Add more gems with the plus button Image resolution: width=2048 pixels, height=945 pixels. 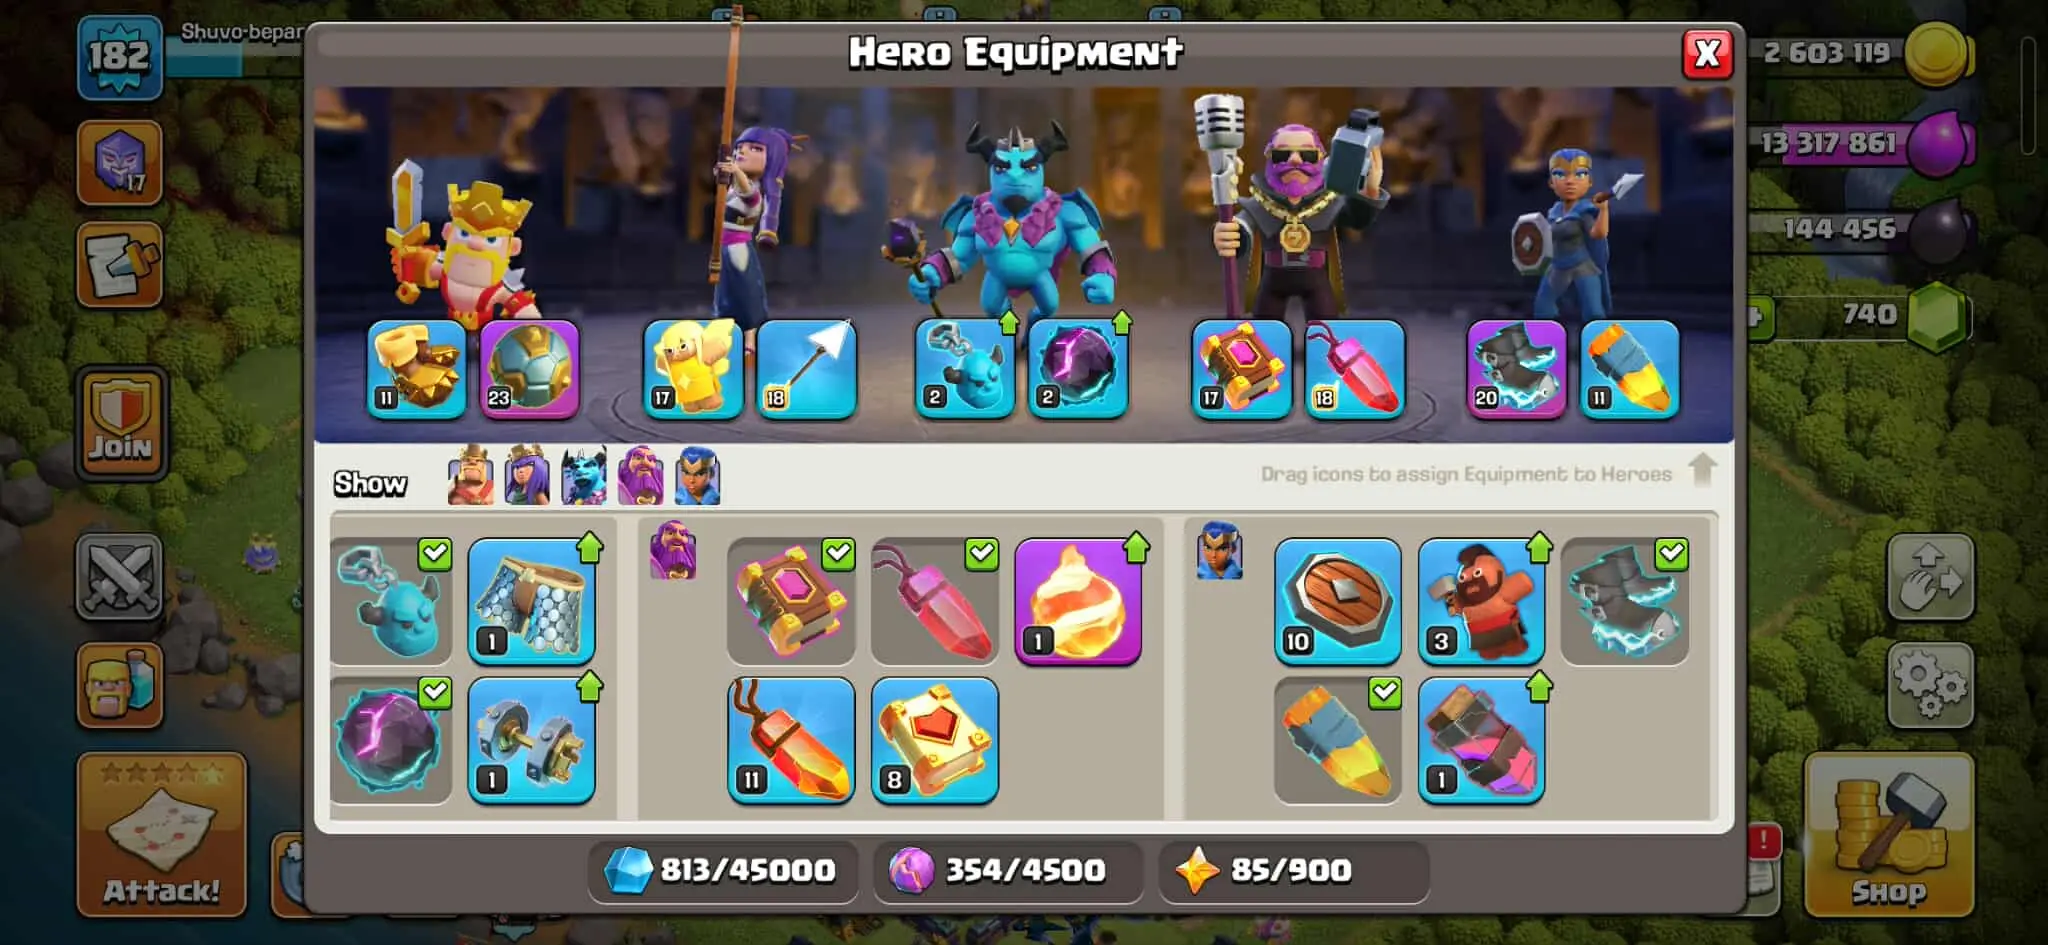click(1758, 318)
